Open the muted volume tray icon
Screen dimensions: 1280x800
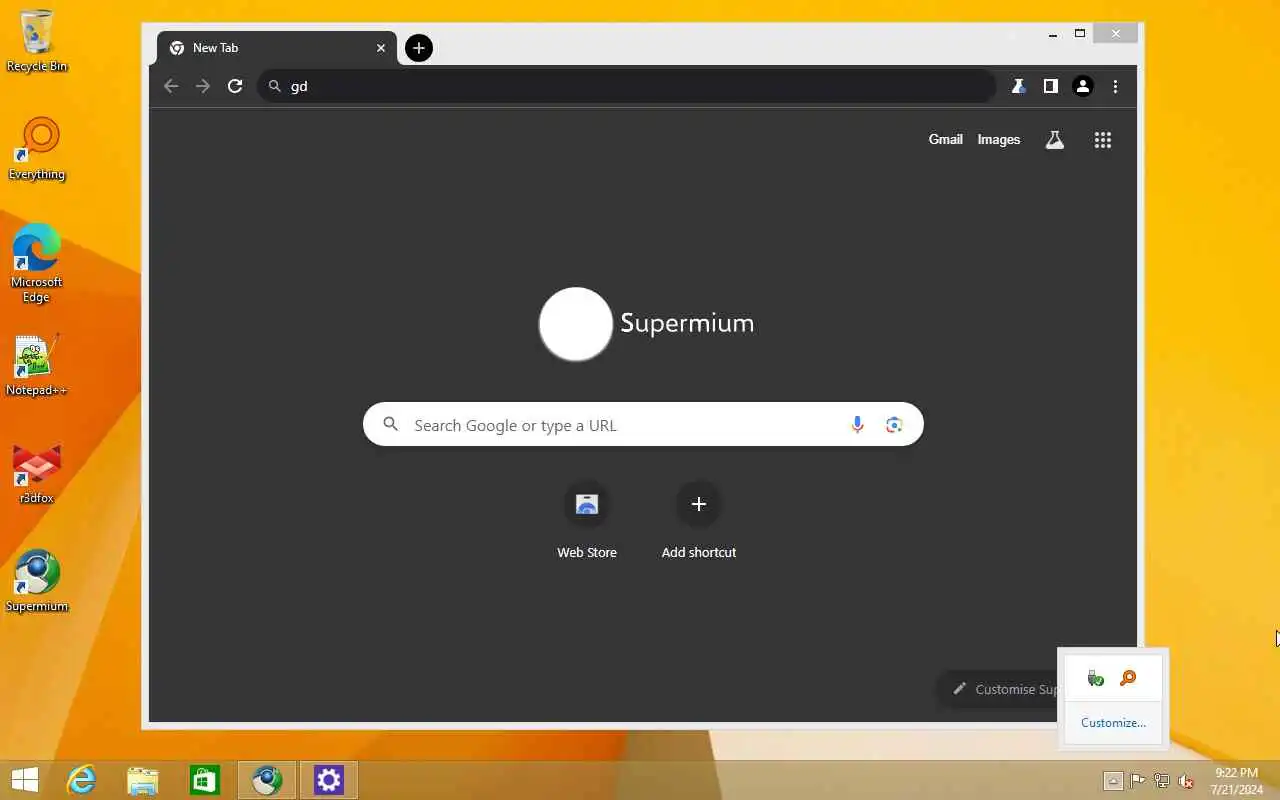coord(1186,781)
